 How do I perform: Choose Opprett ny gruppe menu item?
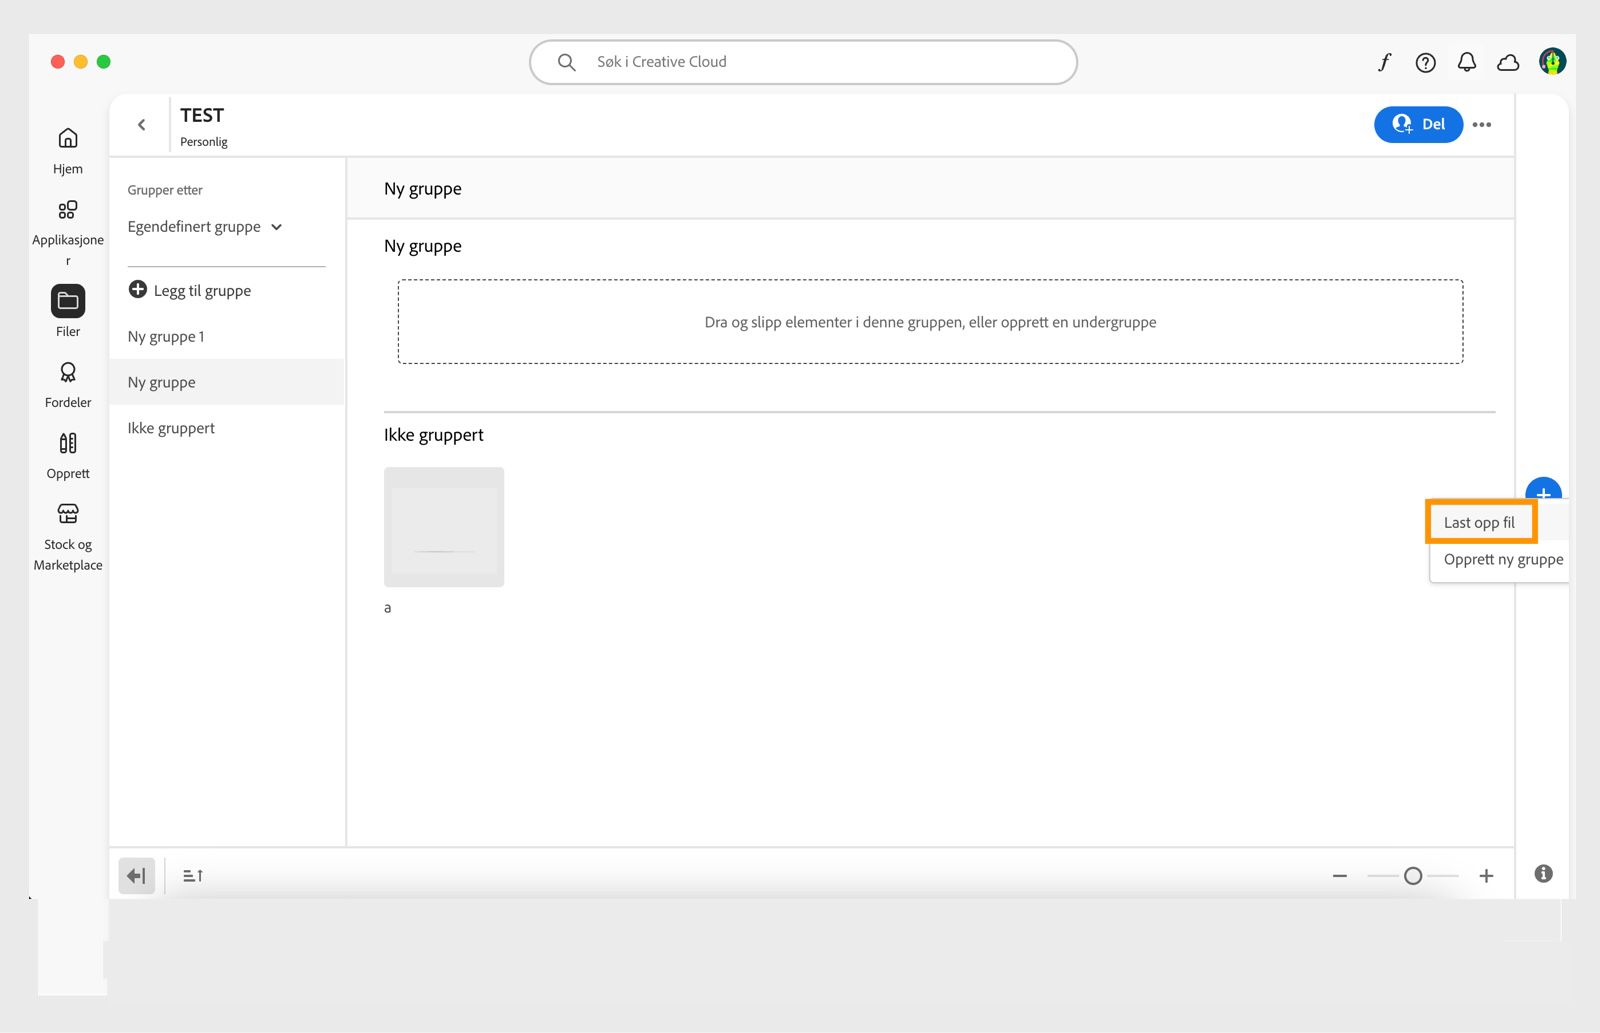click(x=1503, y=560)
